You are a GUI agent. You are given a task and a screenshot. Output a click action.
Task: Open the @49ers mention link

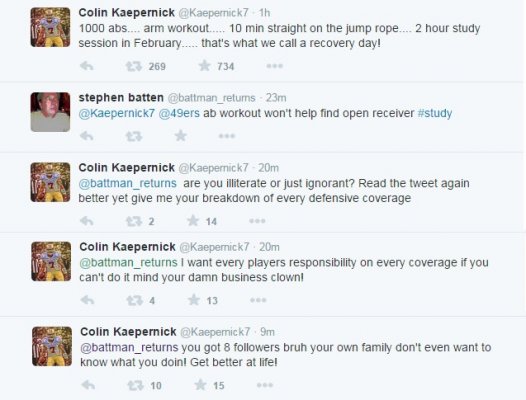[x=179, y=113]
